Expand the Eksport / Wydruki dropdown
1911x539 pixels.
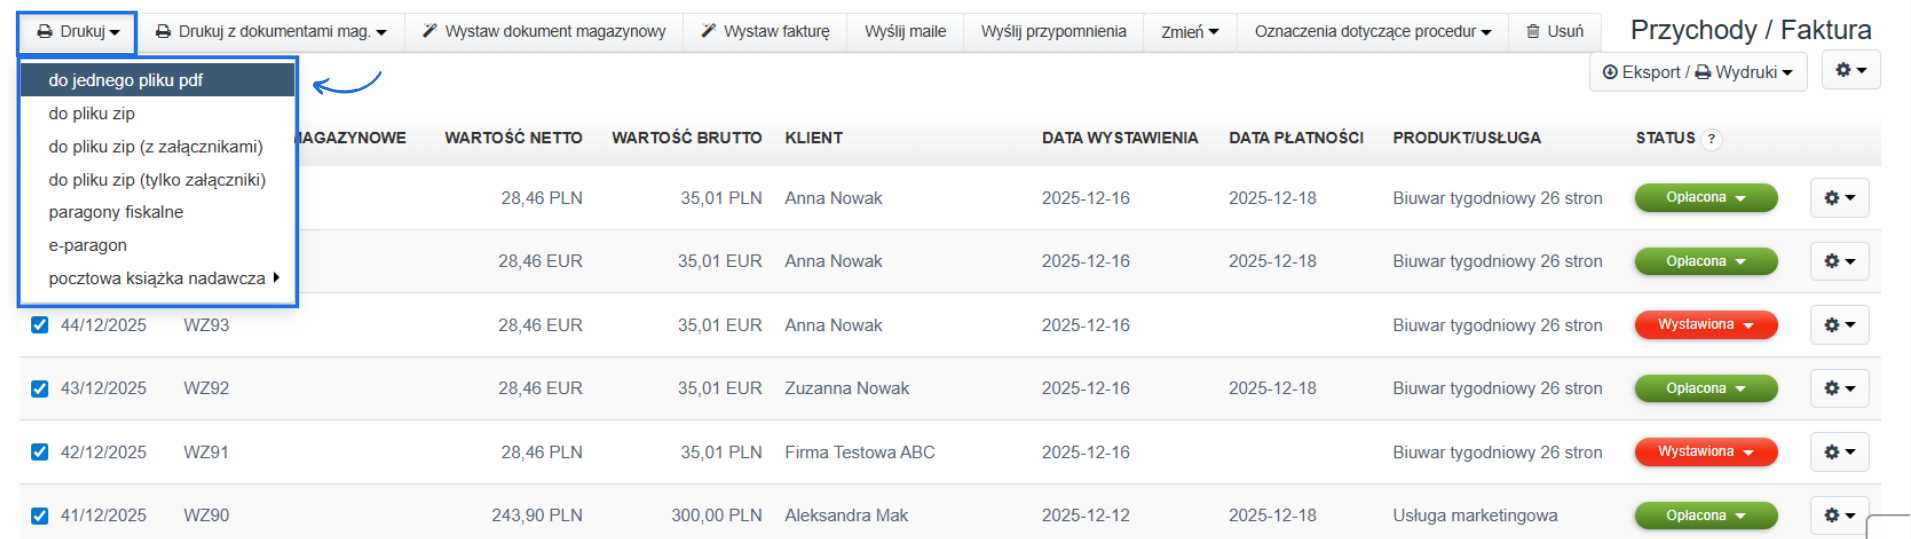[x=1697, y=72]
